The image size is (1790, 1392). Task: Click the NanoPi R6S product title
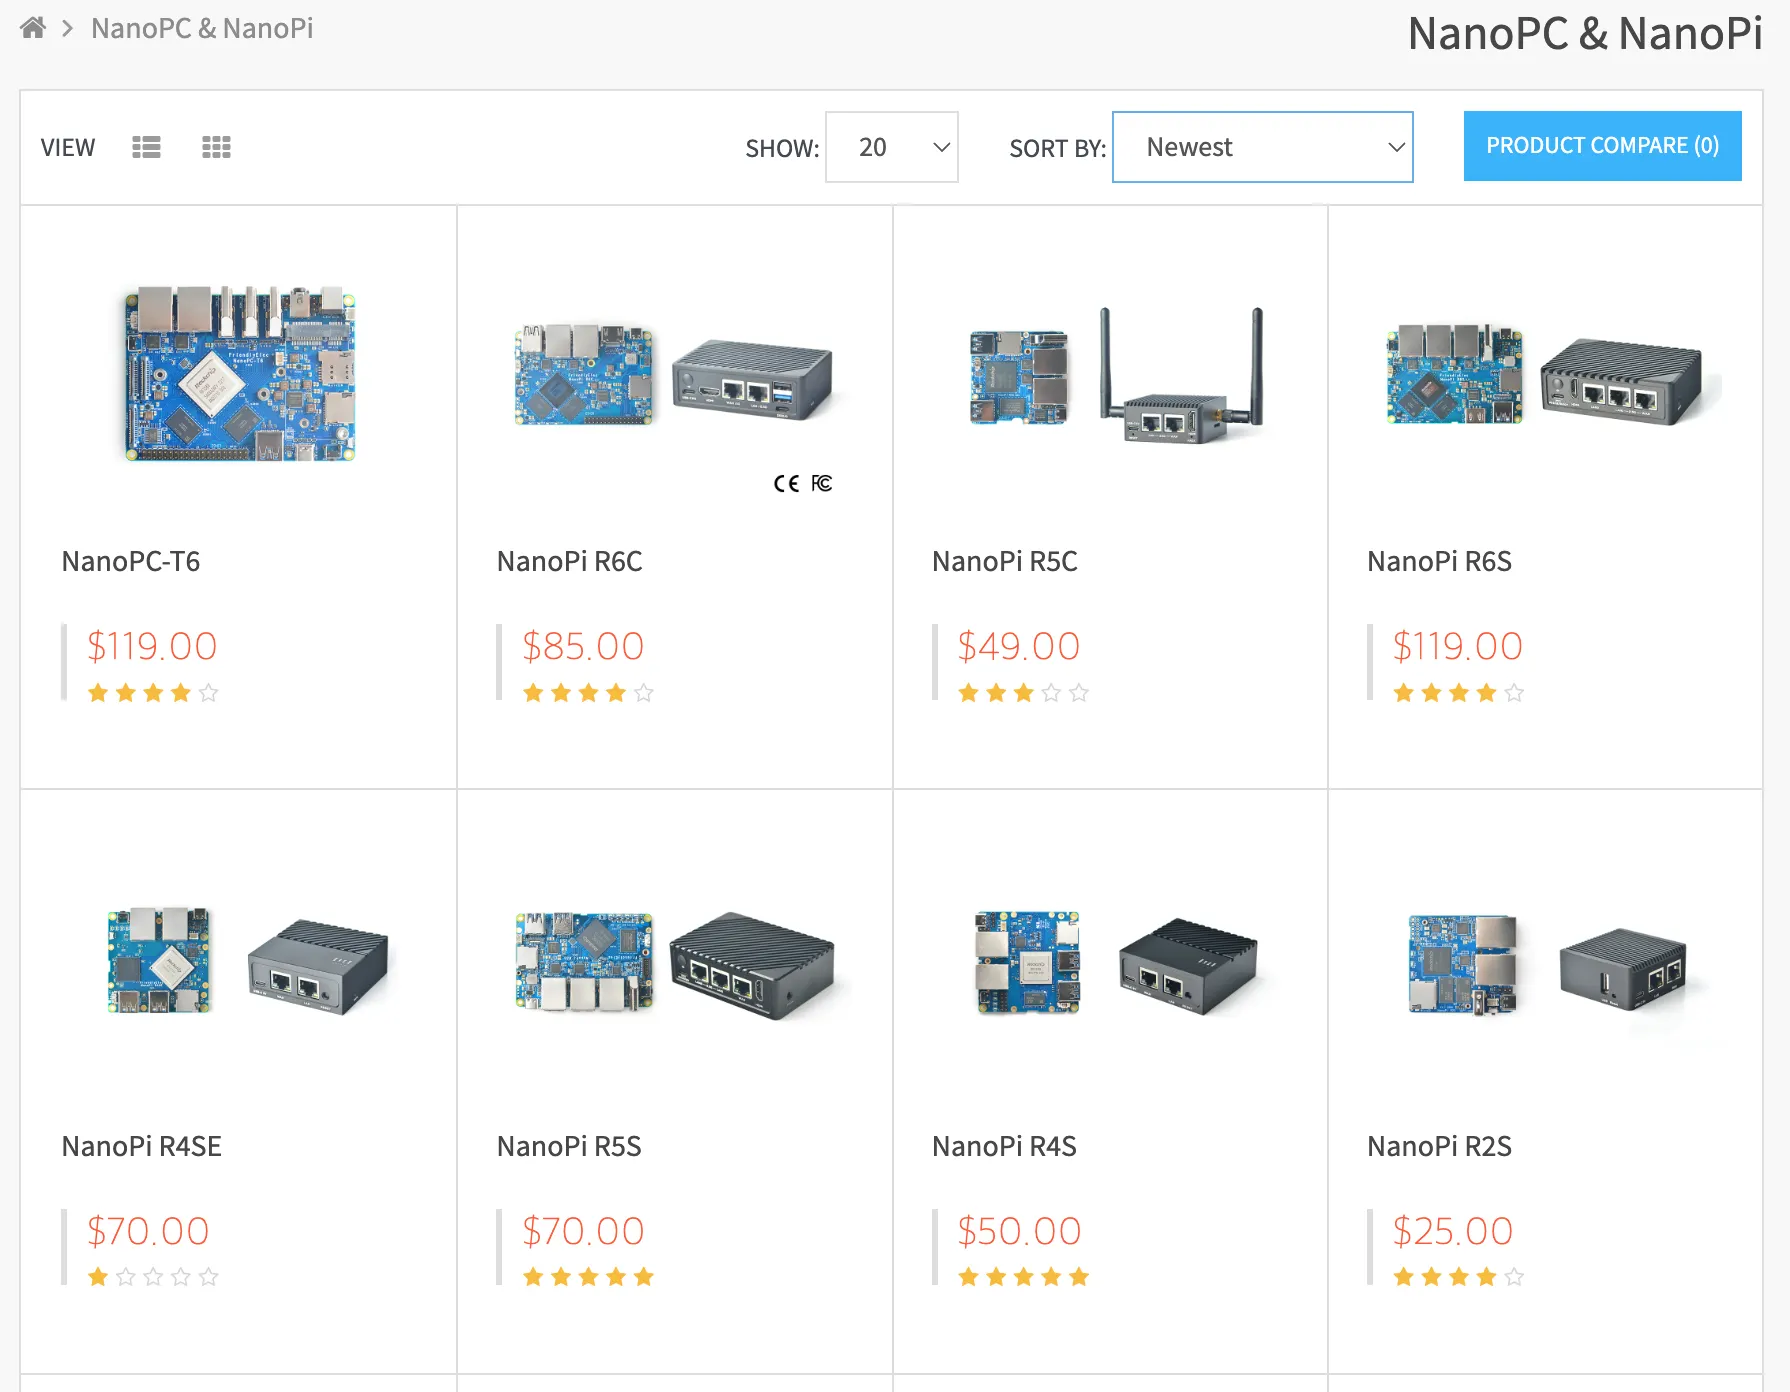tap(1440, 562)
